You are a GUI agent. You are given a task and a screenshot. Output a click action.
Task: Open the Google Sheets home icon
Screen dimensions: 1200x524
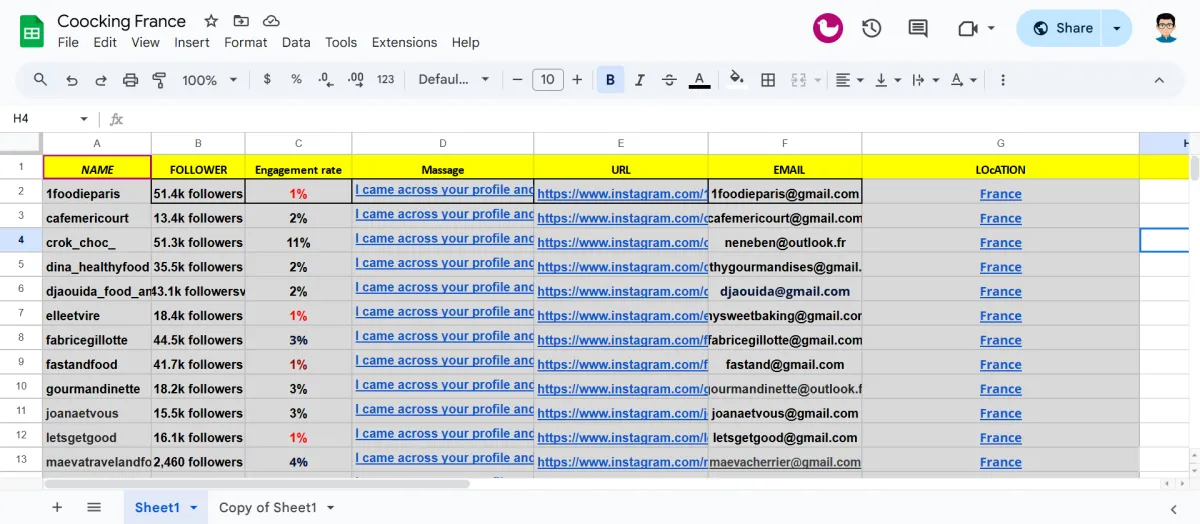point(32,31)
